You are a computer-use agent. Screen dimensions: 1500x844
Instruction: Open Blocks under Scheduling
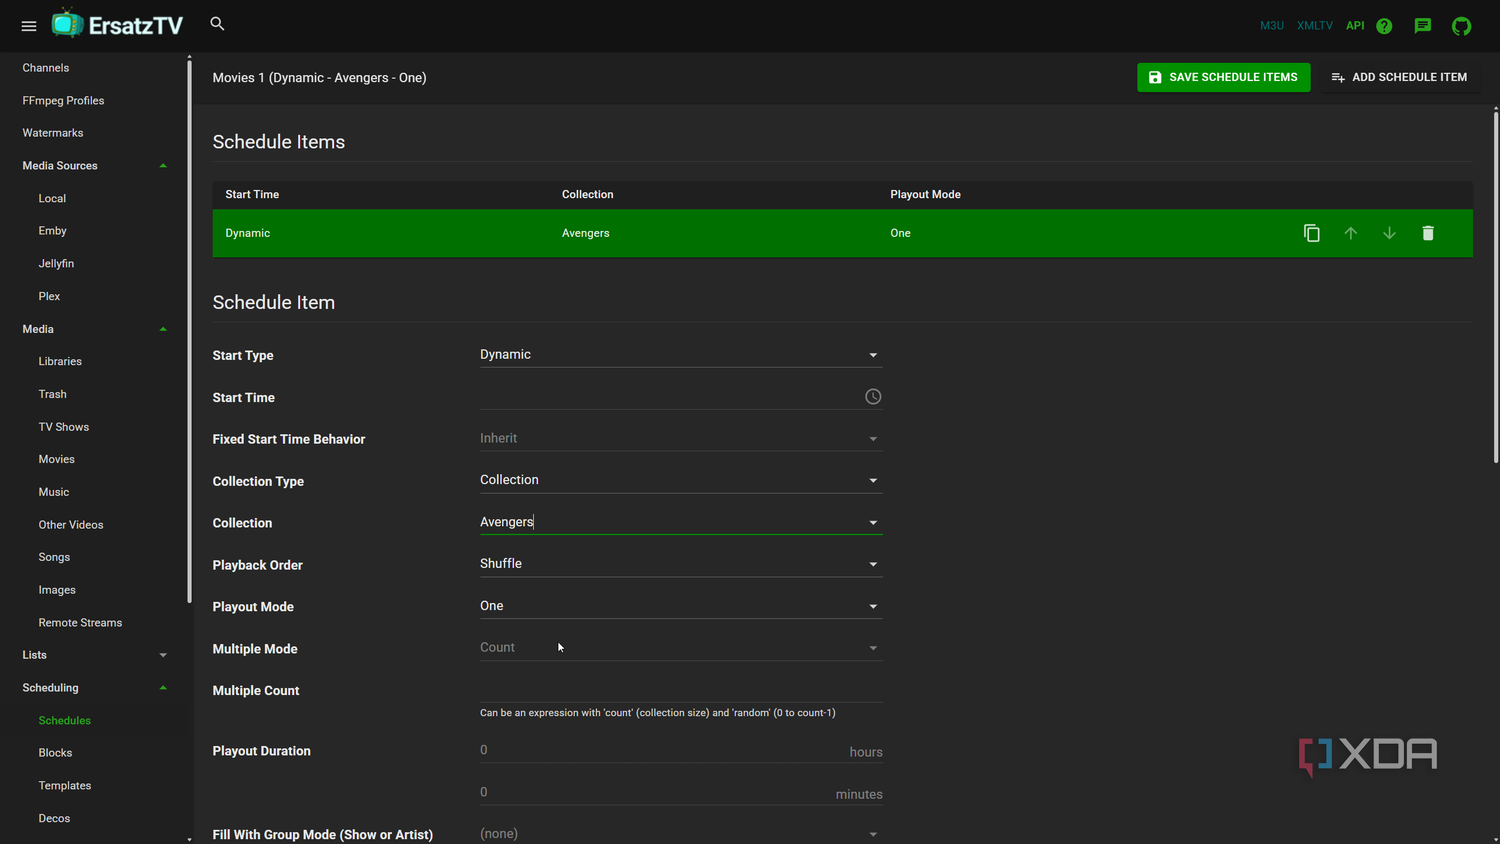click(55, 753)
